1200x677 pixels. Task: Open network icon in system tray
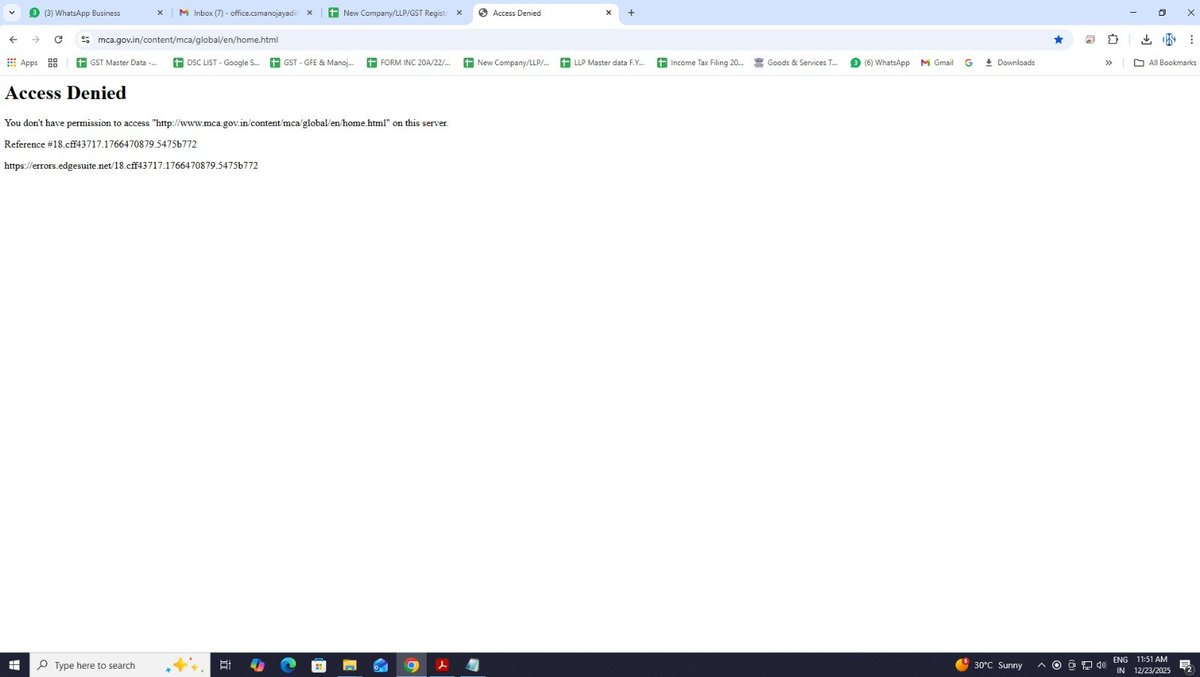pos(1086,665)
